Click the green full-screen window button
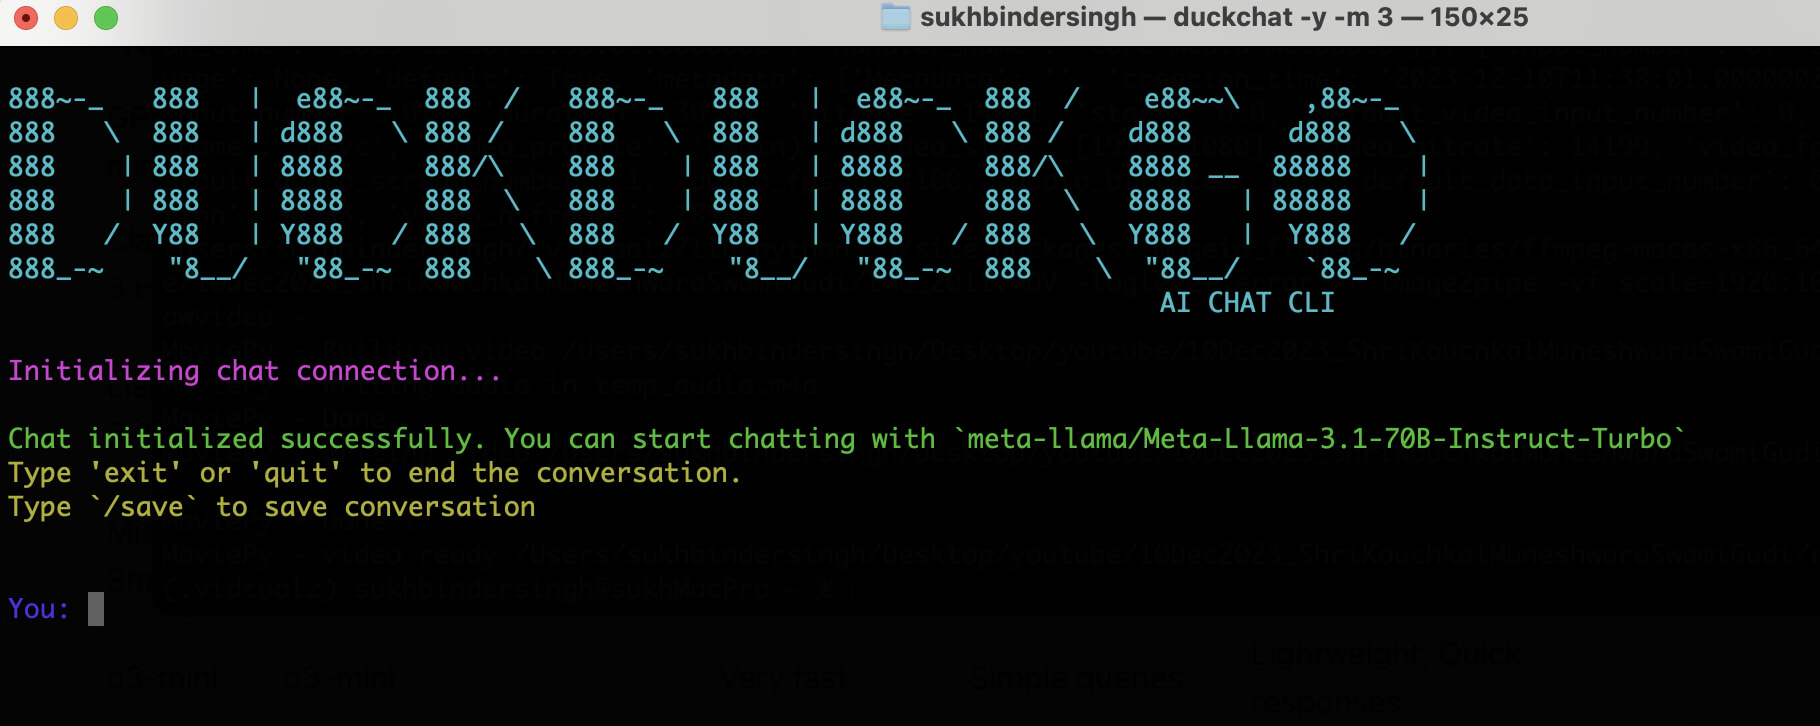 (106, 18)
